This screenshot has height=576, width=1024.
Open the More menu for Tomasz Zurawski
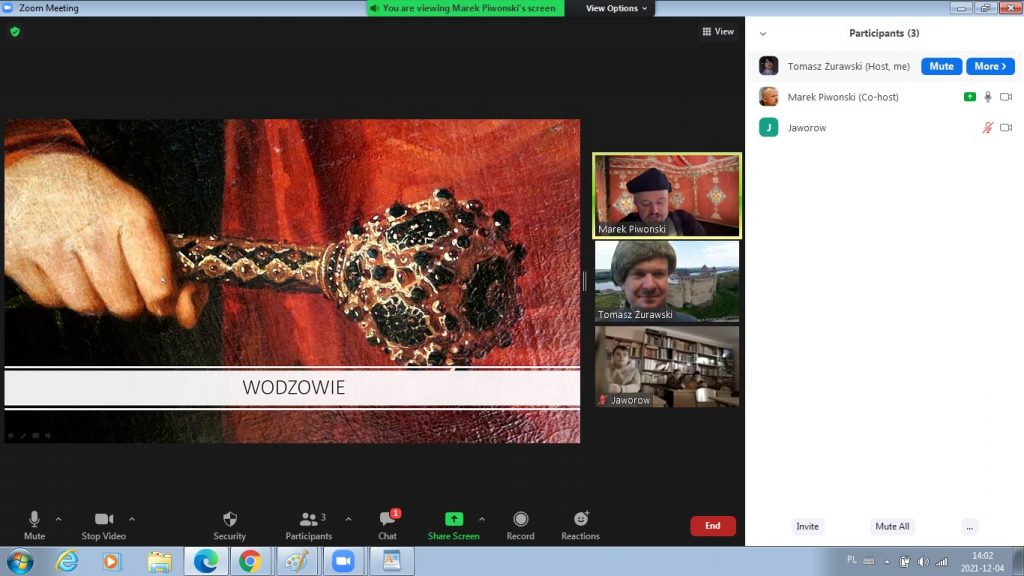coord(990,66)
